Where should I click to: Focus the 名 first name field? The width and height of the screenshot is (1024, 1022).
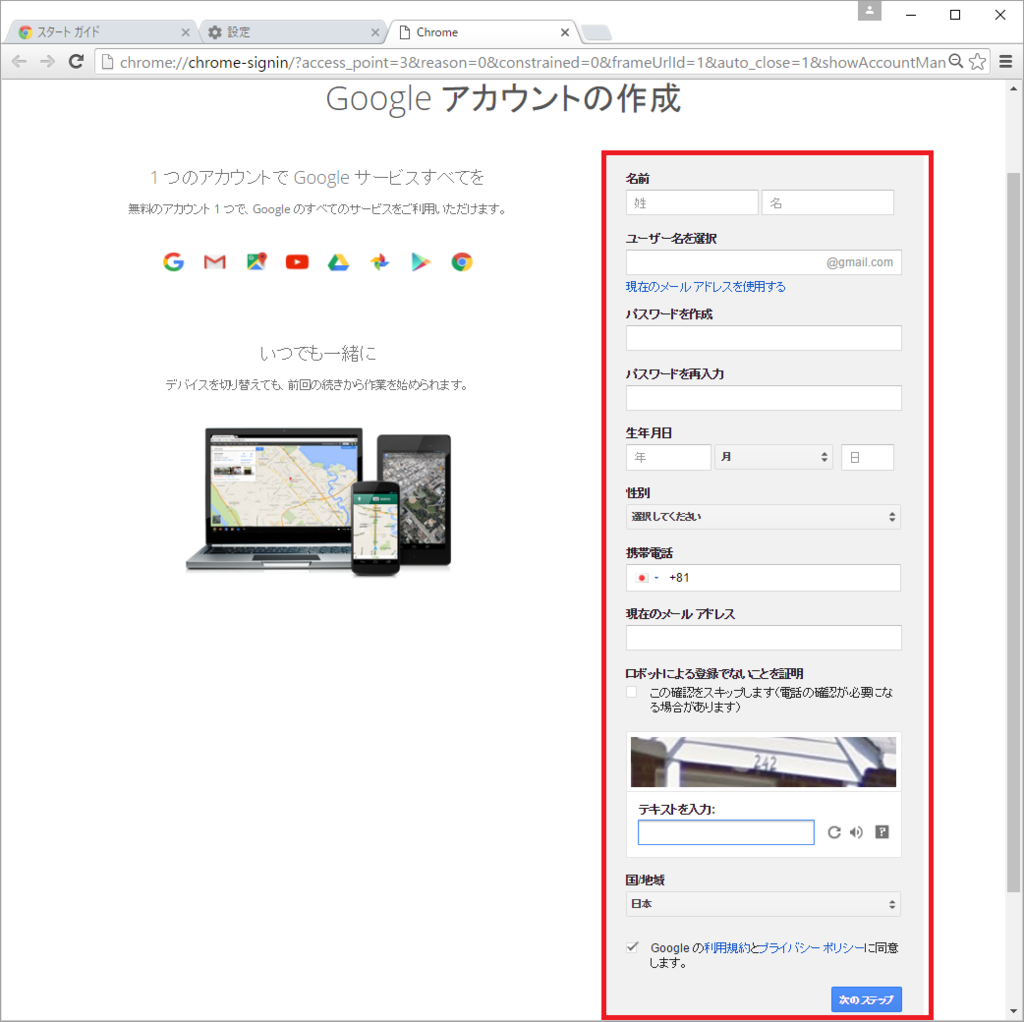coord(827,202)
